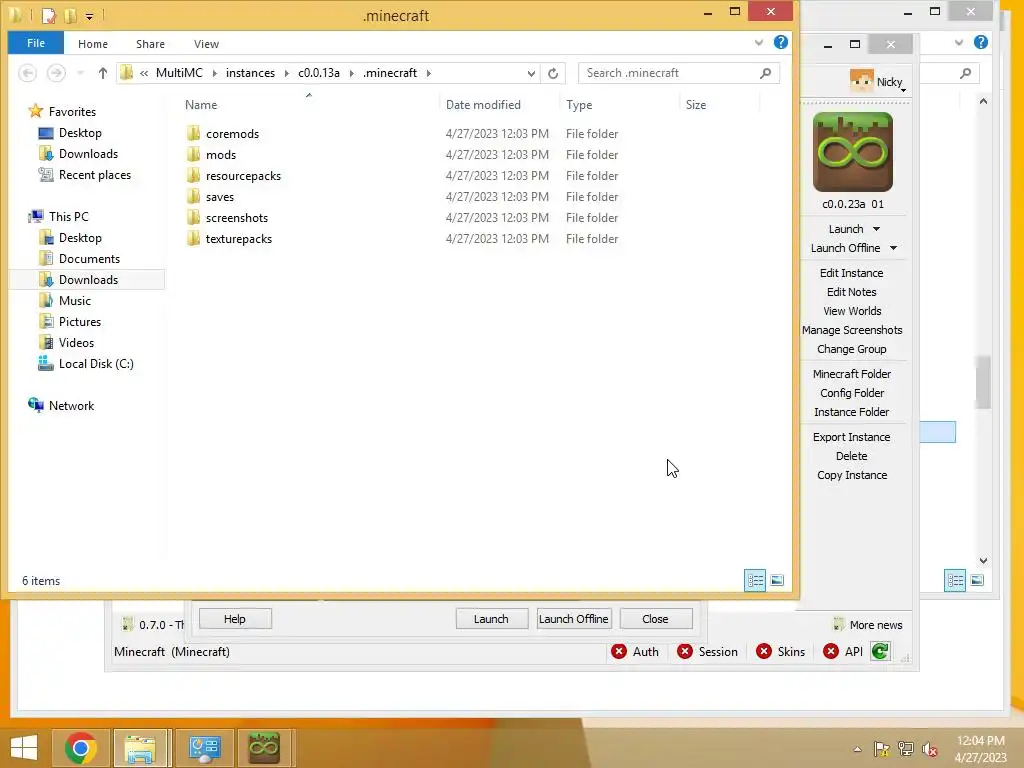This screenshot has height=768, width=1024.
Task: Select Network in the navigation pane
Action: [61, 406]
